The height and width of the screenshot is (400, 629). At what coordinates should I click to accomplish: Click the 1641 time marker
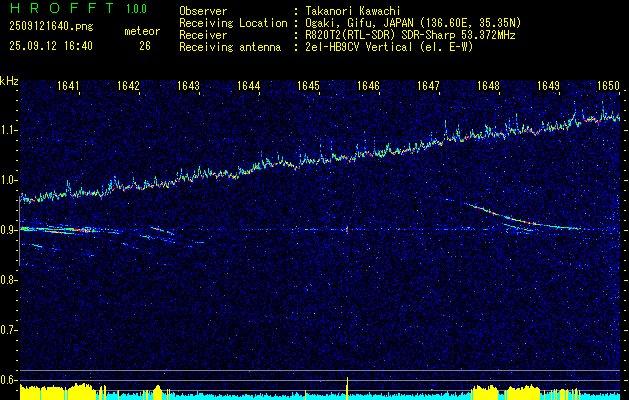[x=69, y=87]
